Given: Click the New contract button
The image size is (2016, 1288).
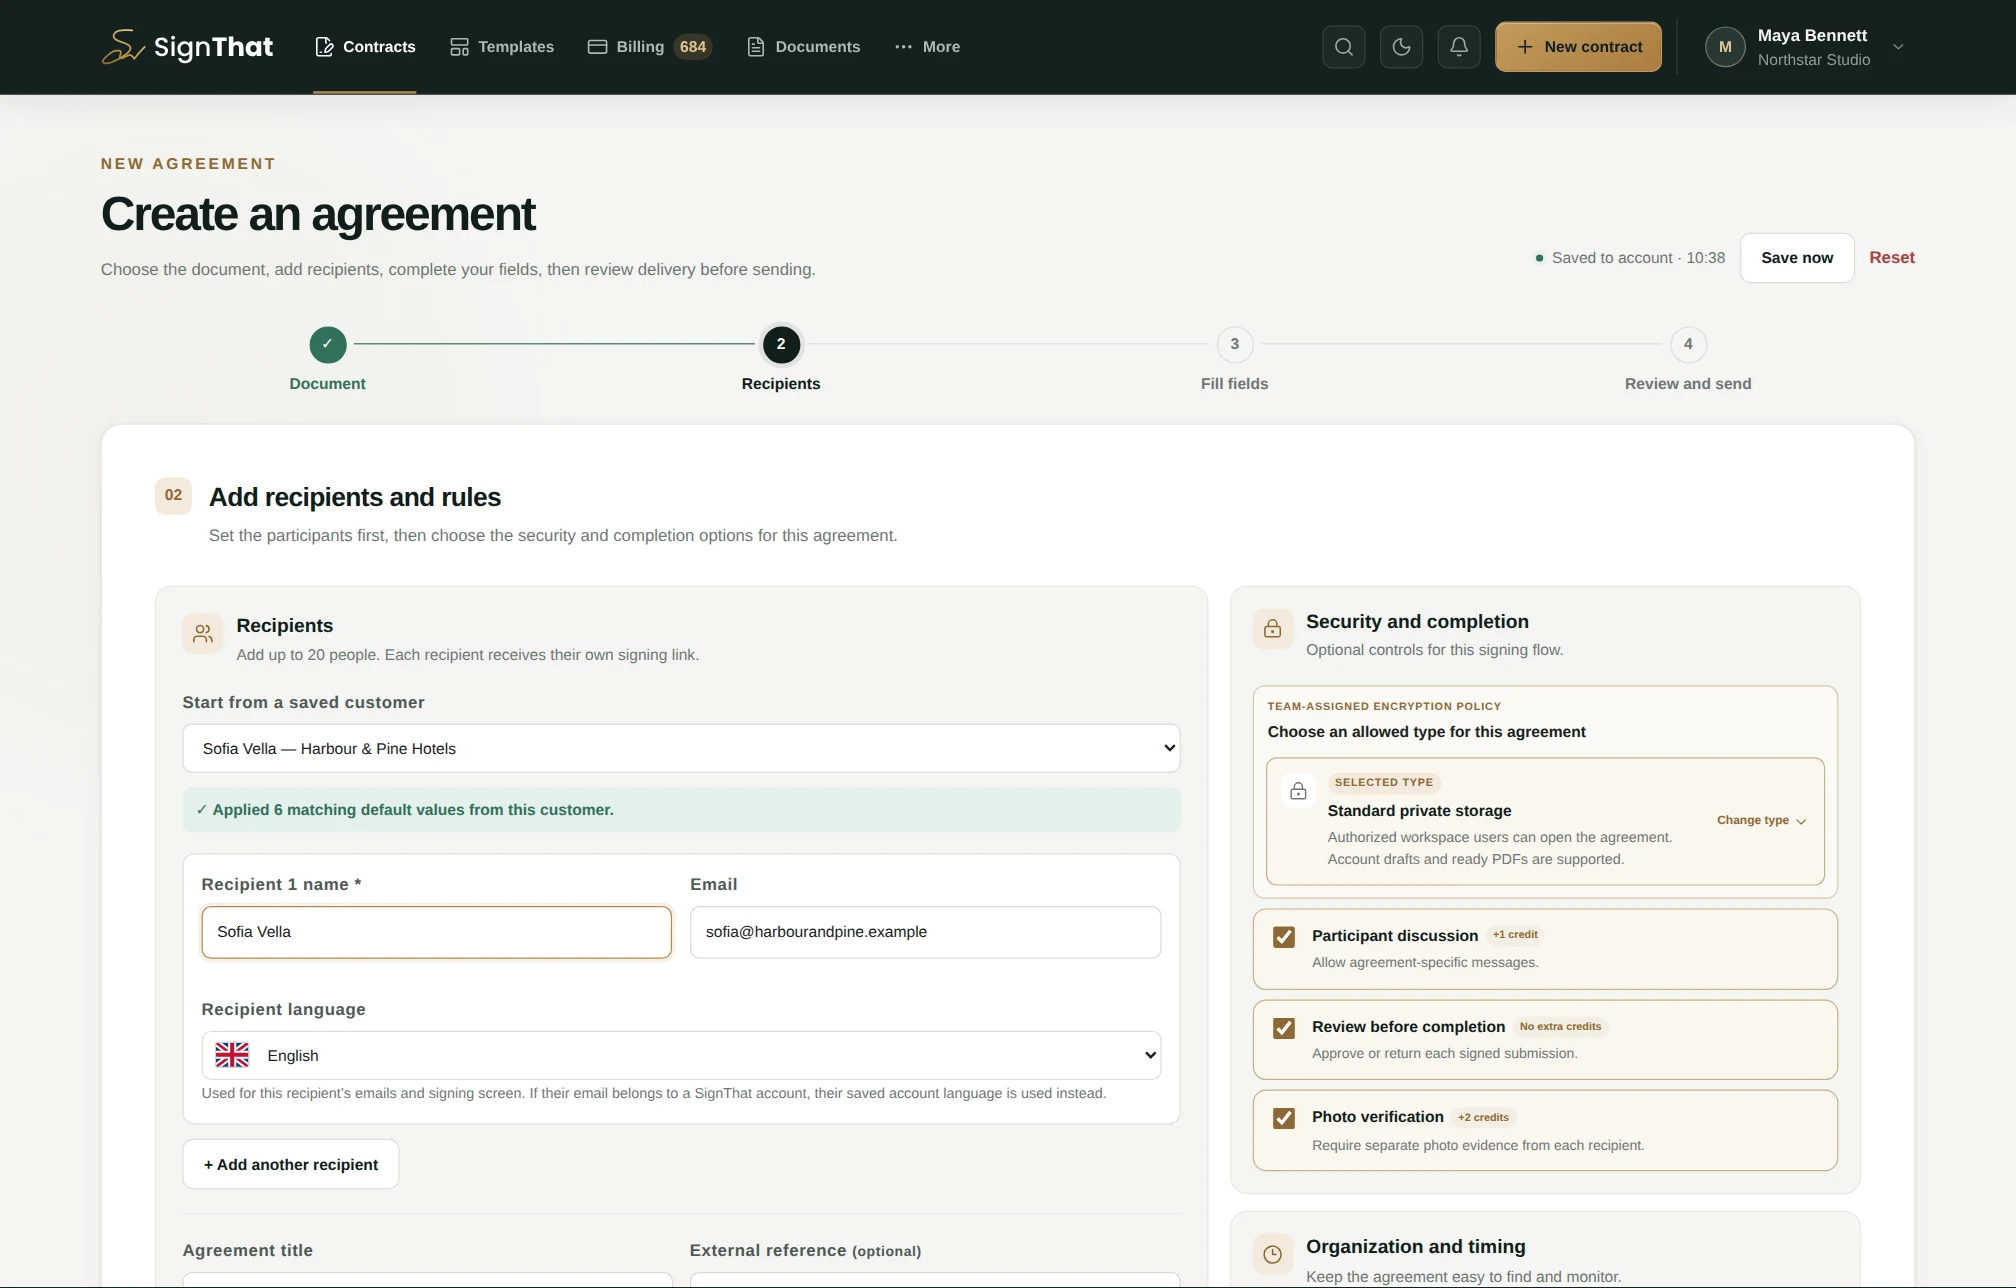Looking at the screenshot, I should coord(1578,47).
